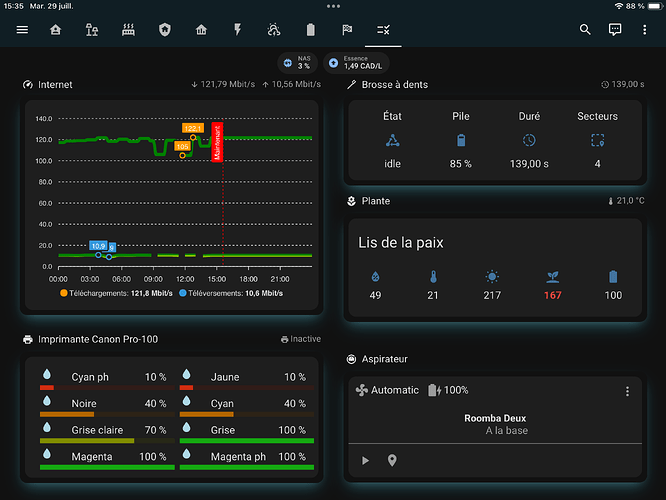Viewport: 666px width, 500px height.
Task: Open the header overflow three-dot menu
Action: point(644,30)
